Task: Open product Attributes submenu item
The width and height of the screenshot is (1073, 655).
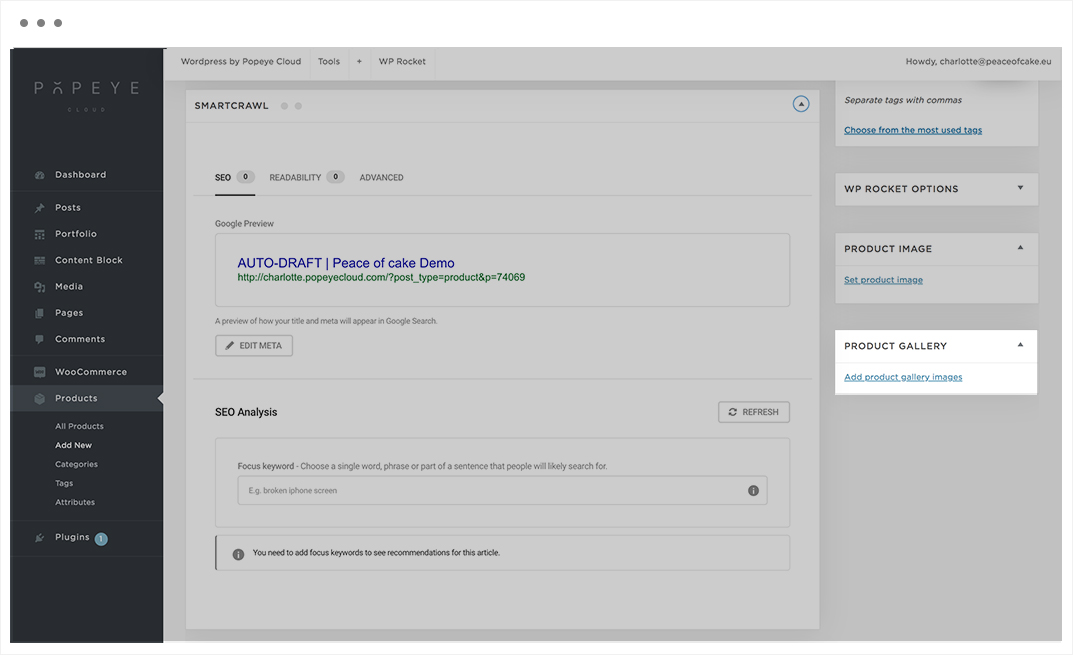Action: coord(75,502)
